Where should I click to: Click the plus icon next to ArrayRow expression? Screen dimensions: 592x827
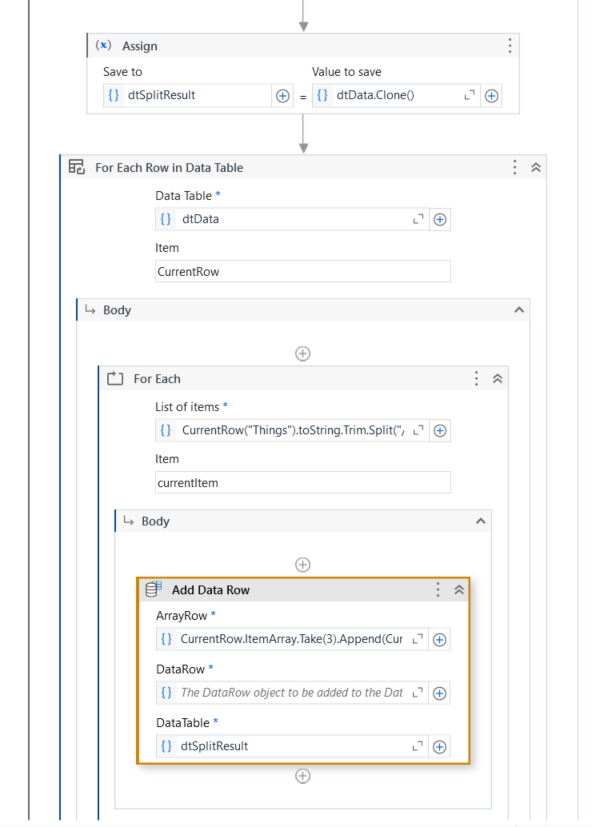[440, 639]
